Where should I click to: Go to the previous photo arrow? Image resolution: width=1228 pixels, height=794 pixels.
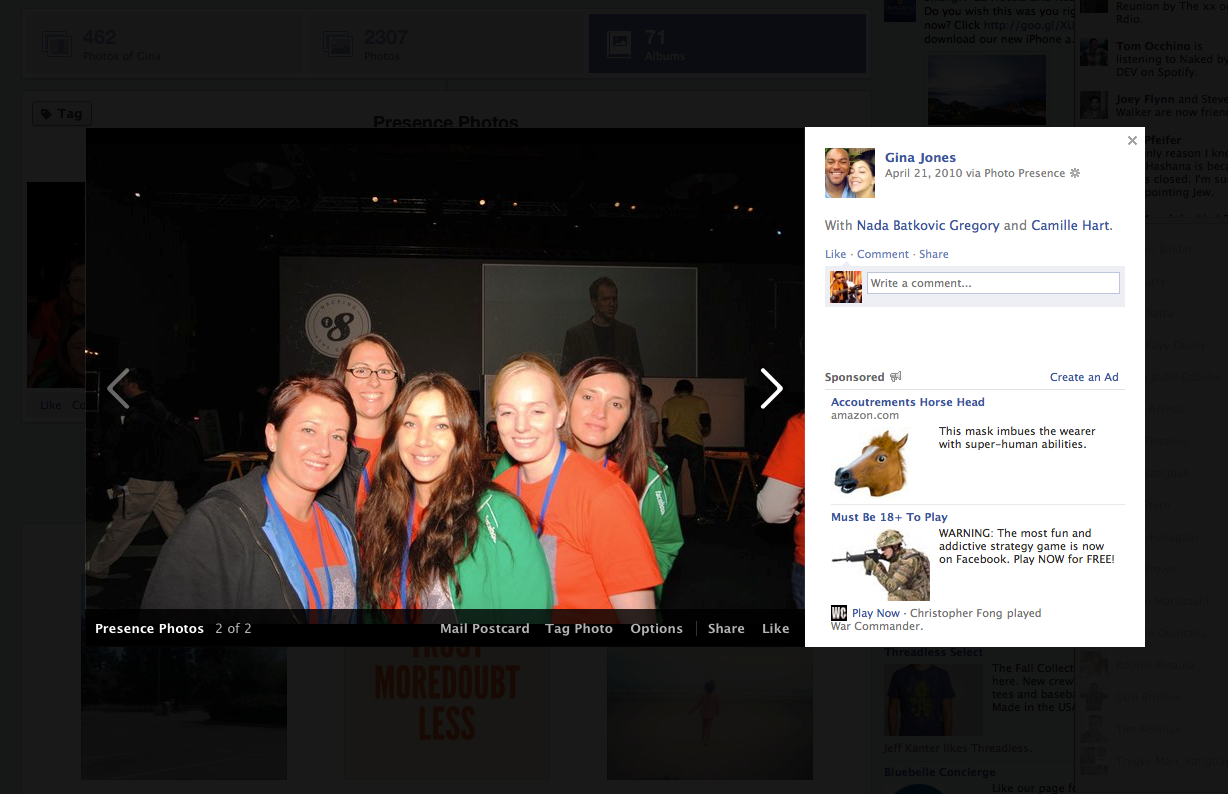point(118,389)
